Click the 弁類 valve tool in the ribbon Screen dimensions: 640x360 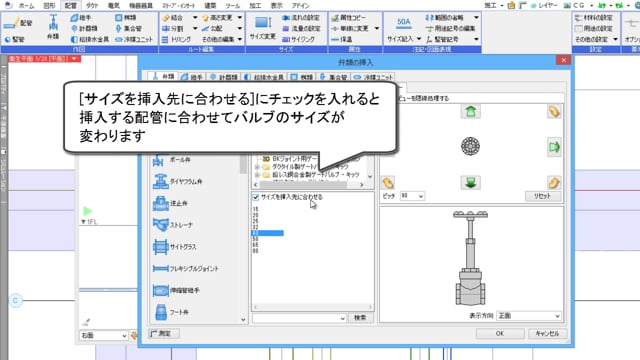click(x=53, y=27)
